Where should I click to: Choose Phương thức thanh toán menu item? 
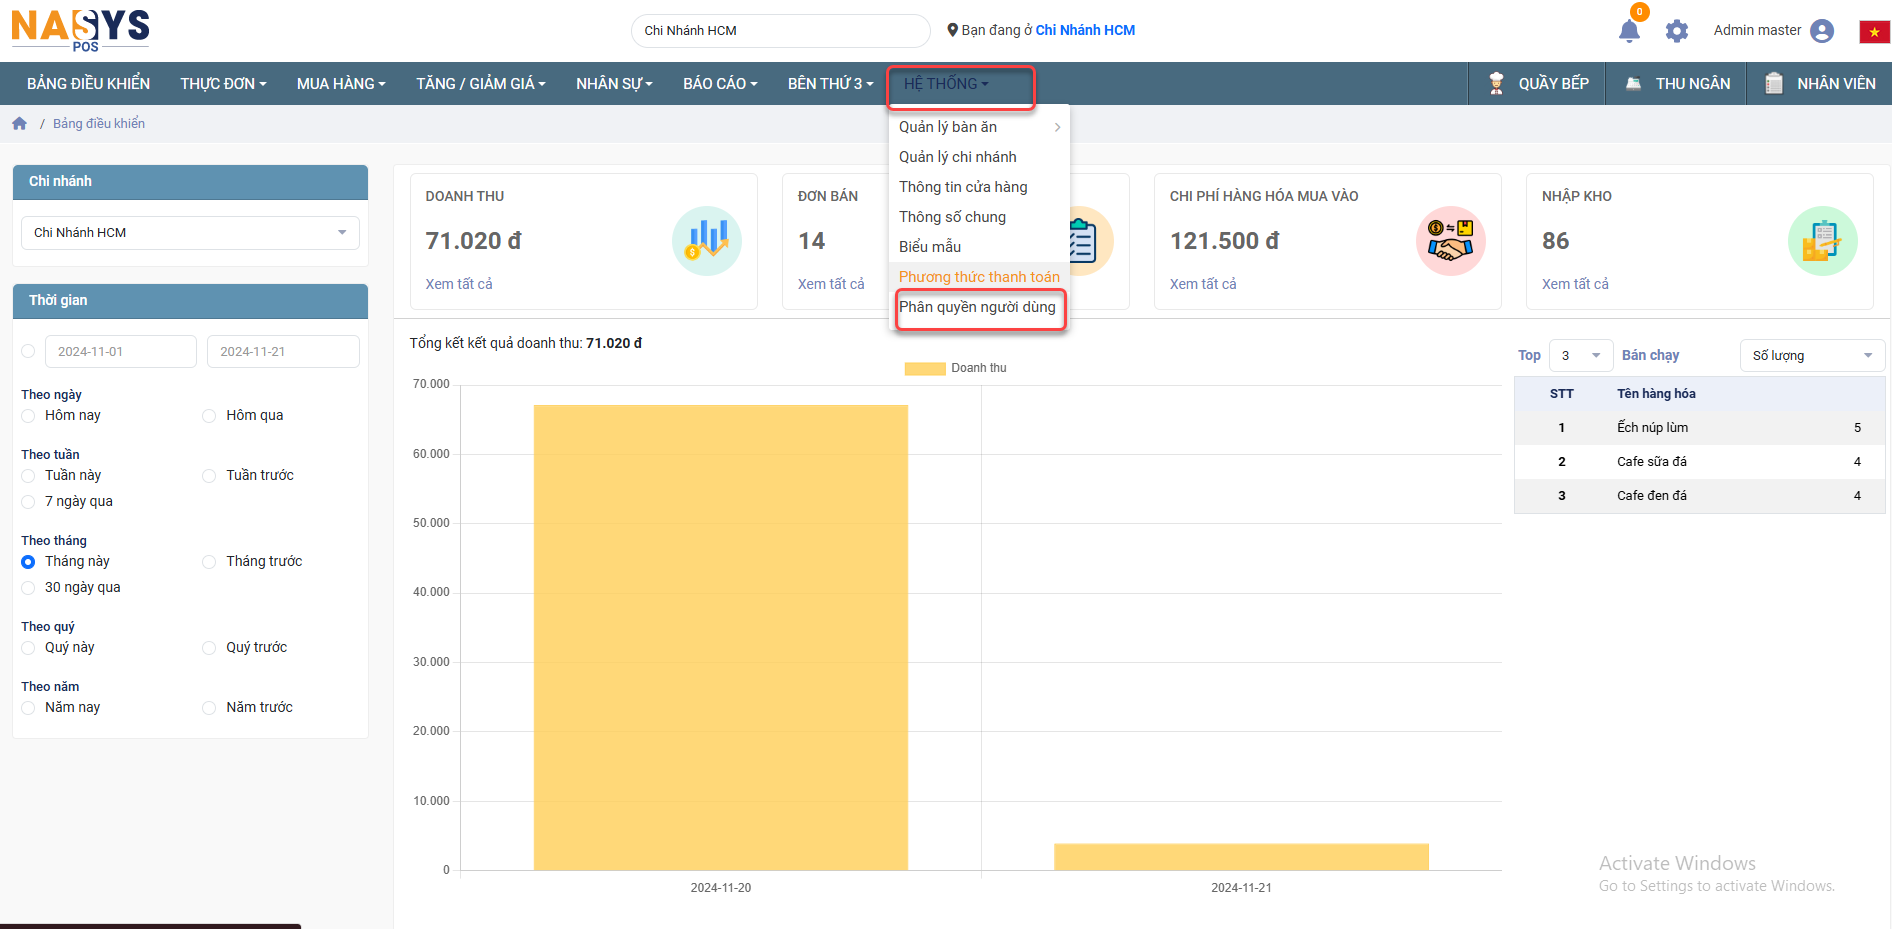point(979,277)
